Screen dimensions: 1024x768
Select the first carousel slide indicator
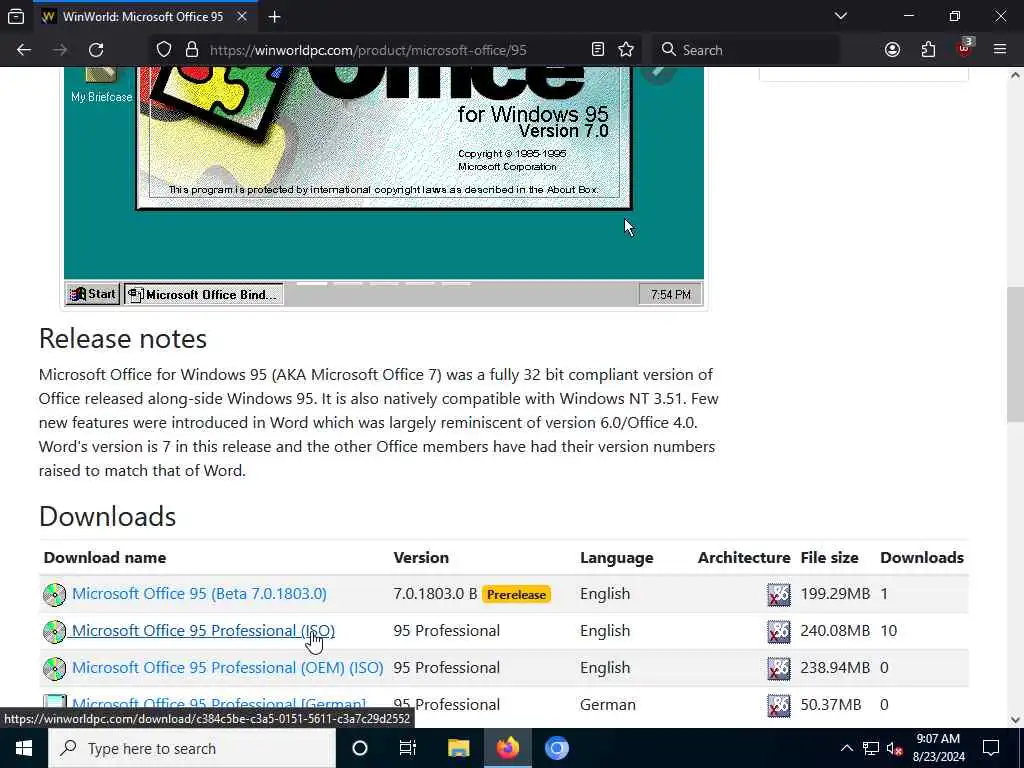(312, 283)
